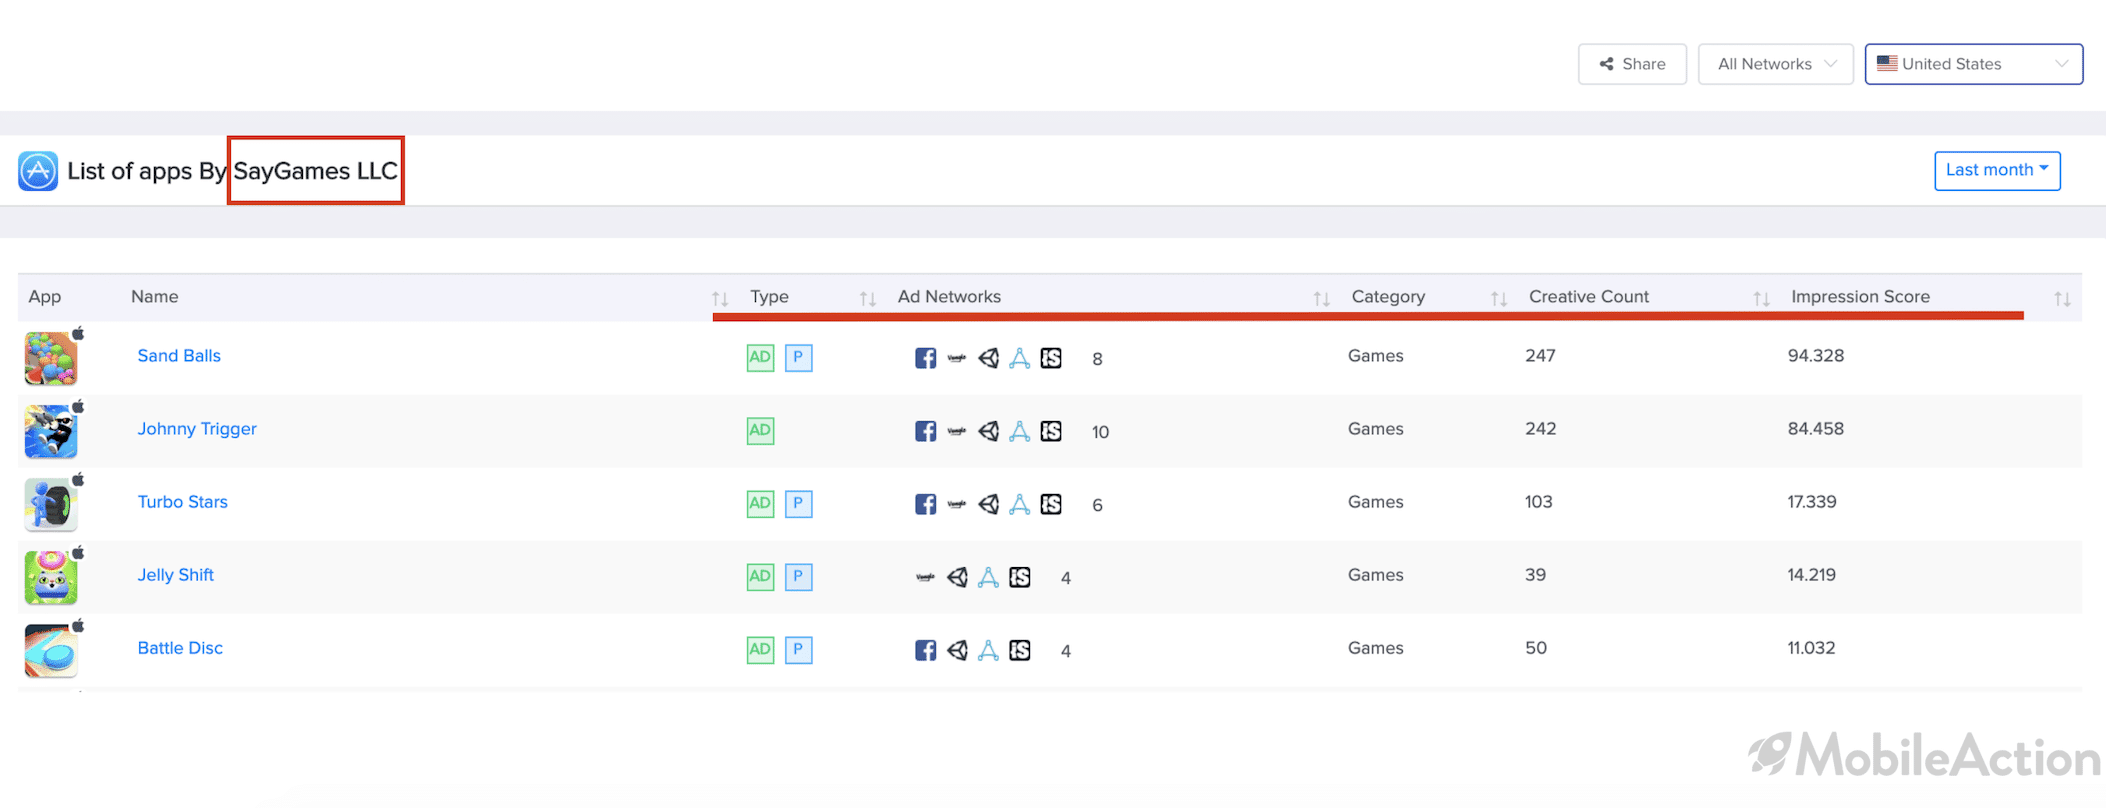
Task: Click Apple Search Ads icon in Battle Disc row
Action: pyautogui.click(x=988, y=650)
